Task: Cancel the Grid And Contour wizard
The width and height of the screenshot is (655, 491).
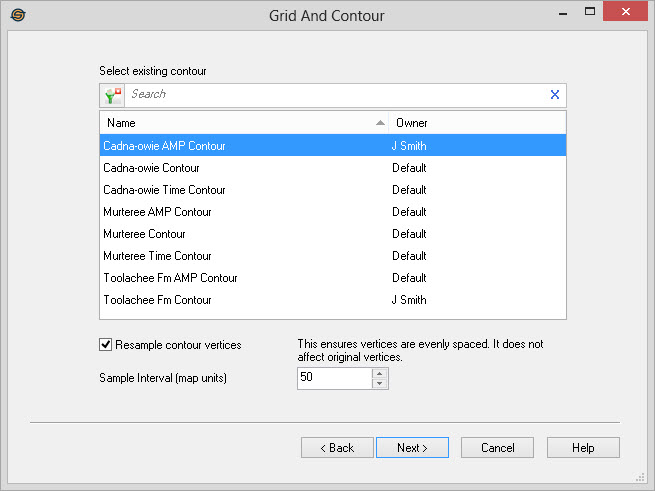Action: [x=497, y=448]
